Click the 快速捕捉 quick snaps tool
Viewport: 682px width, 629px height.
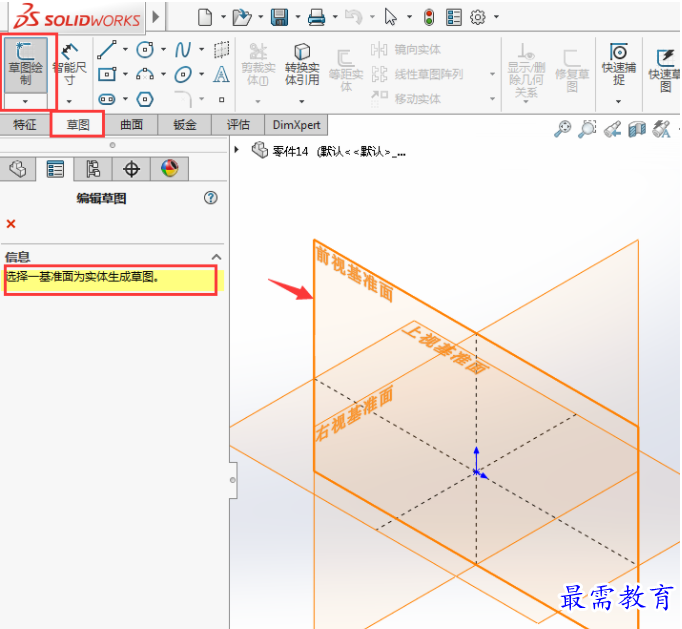618,64
